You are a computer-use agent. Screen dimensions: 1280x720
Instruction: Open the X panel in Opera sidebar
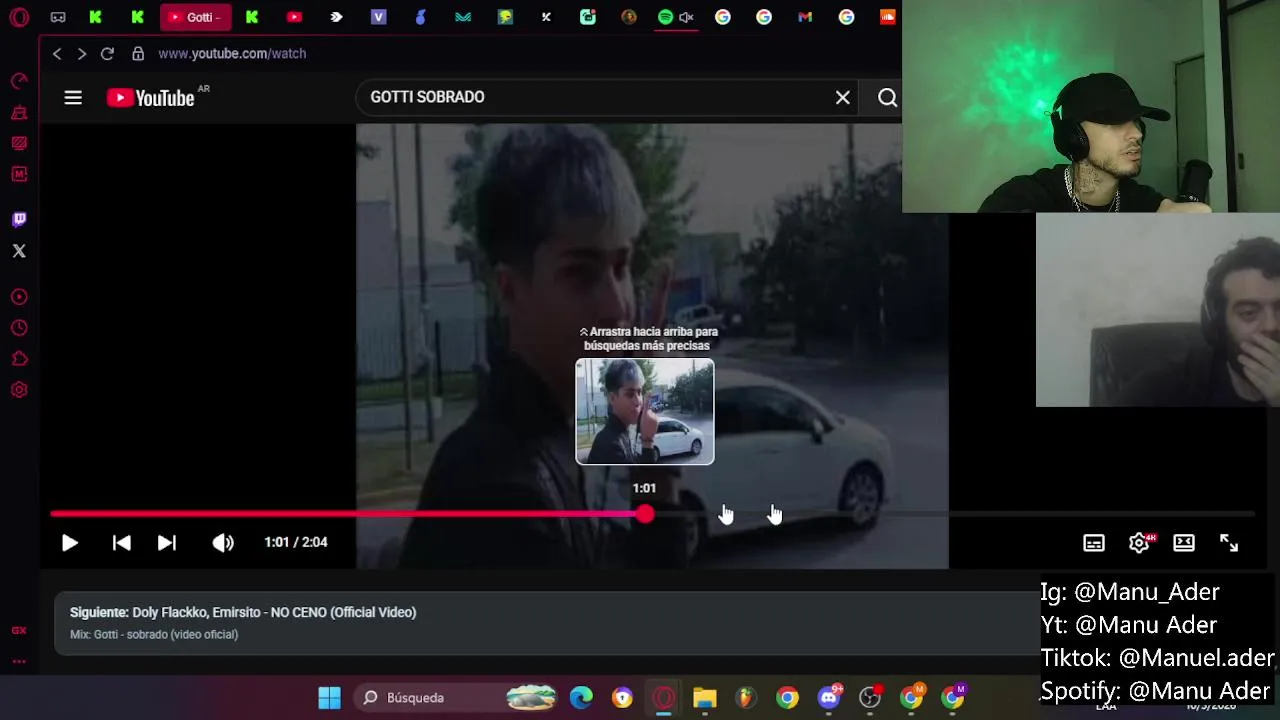(x=19, y=251)
